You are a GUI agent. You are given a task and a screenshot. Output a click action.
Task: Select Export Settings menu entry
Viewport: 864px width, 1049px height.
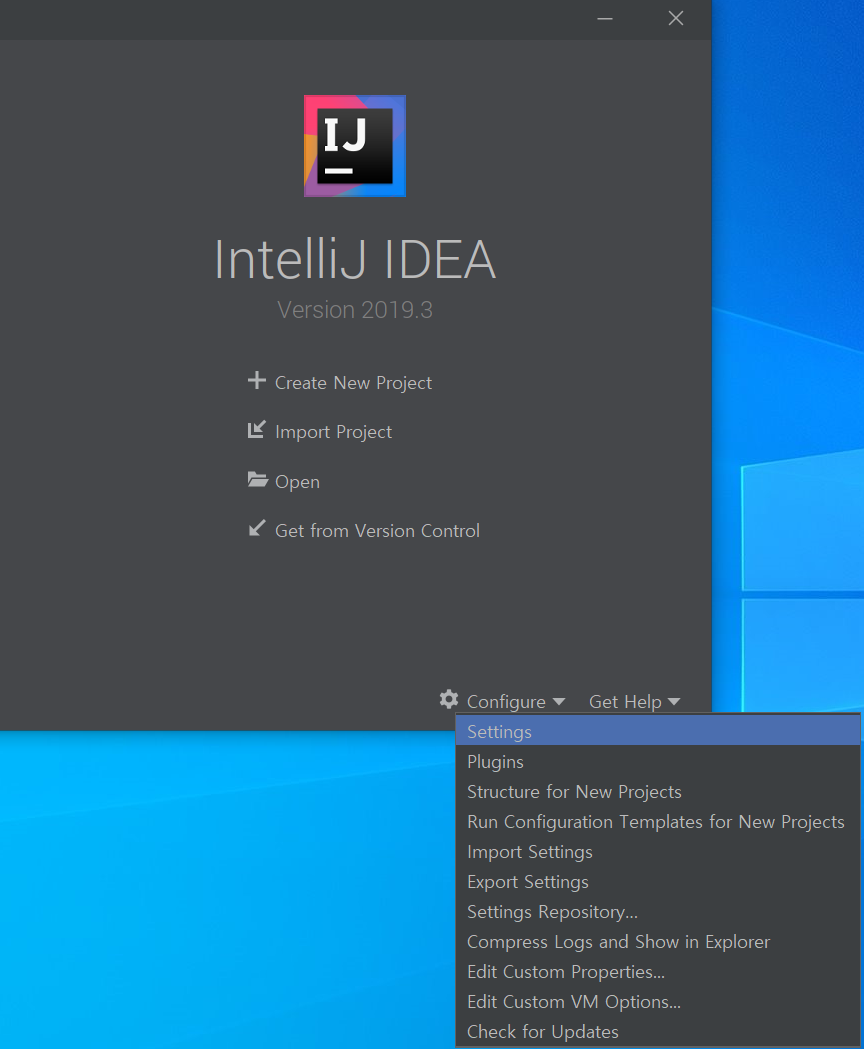658,882
